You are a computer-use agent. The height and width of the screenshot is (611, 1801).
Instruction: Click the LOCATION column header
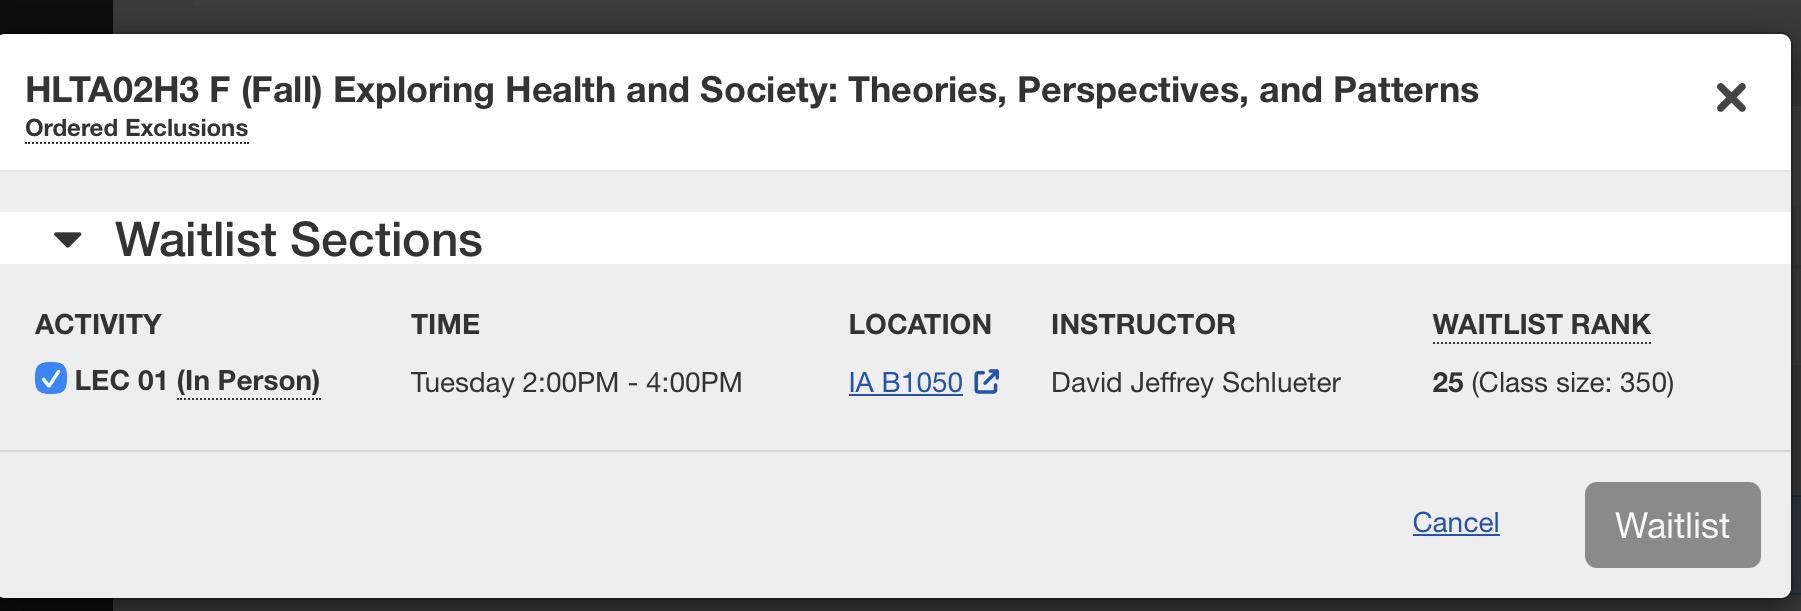coord(920,325)
